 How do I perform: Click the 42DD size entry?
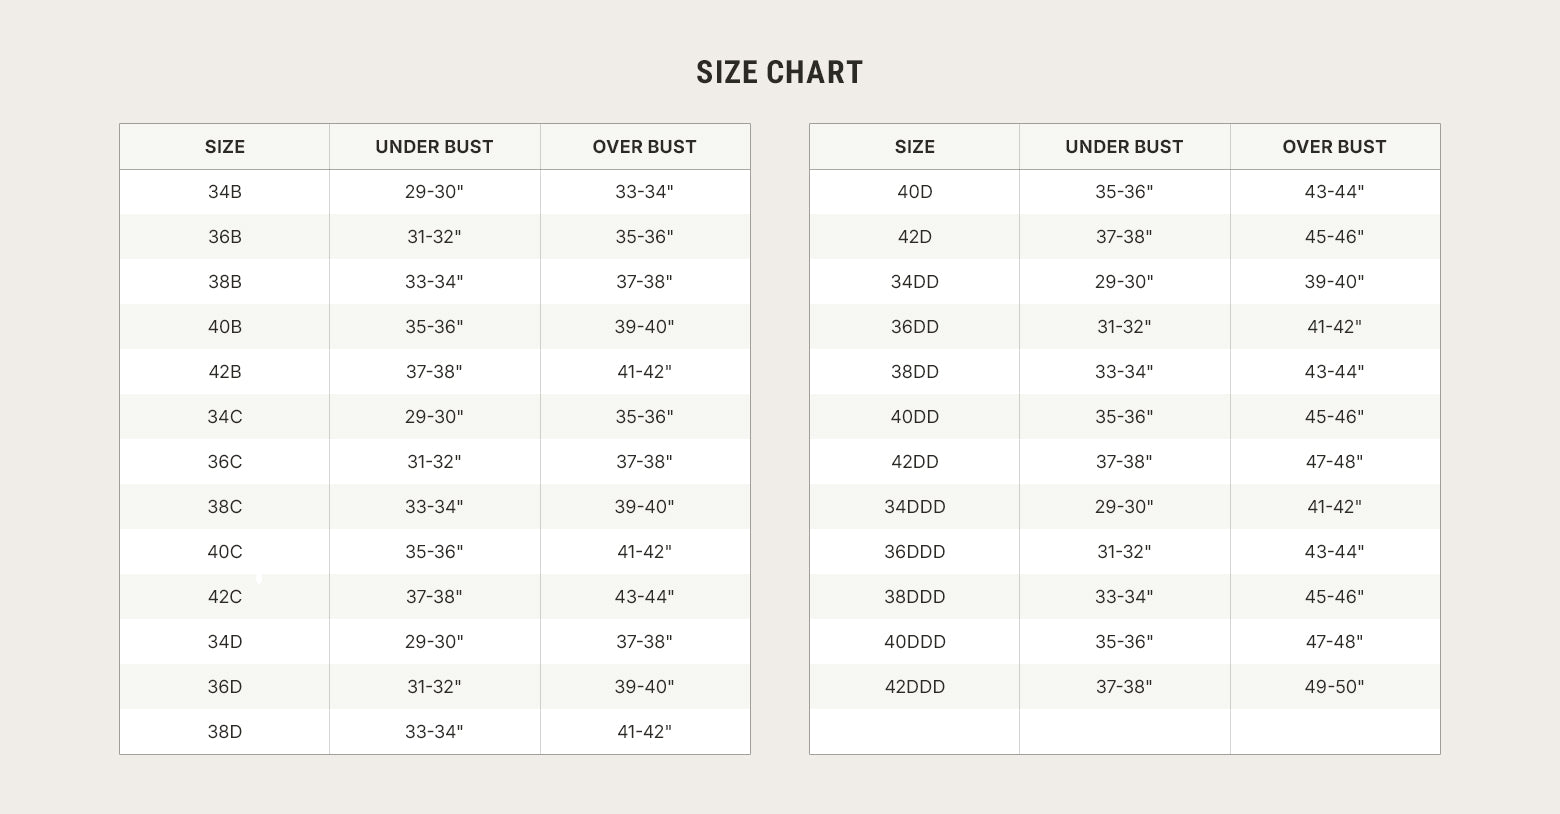tap(914, 462)
